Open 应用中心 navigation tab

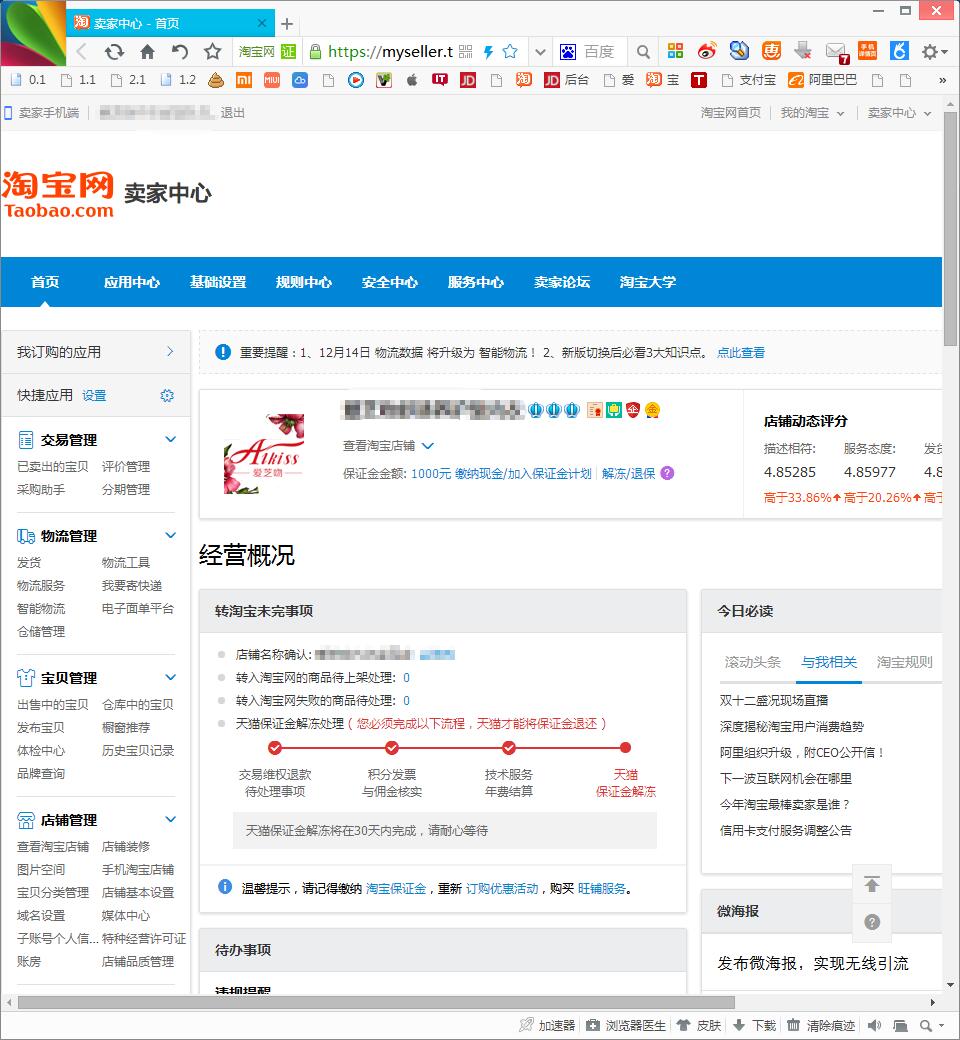coord(131,282)
